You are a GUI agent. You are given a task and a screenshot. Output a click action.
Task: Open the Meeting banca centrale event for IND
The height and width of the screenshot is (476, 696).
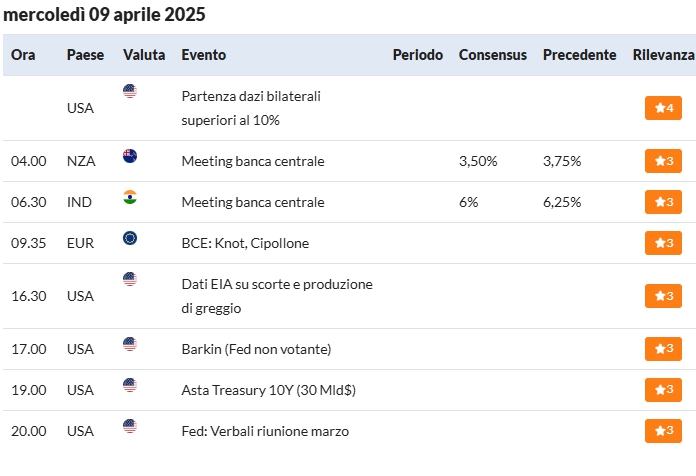[253, 202]
